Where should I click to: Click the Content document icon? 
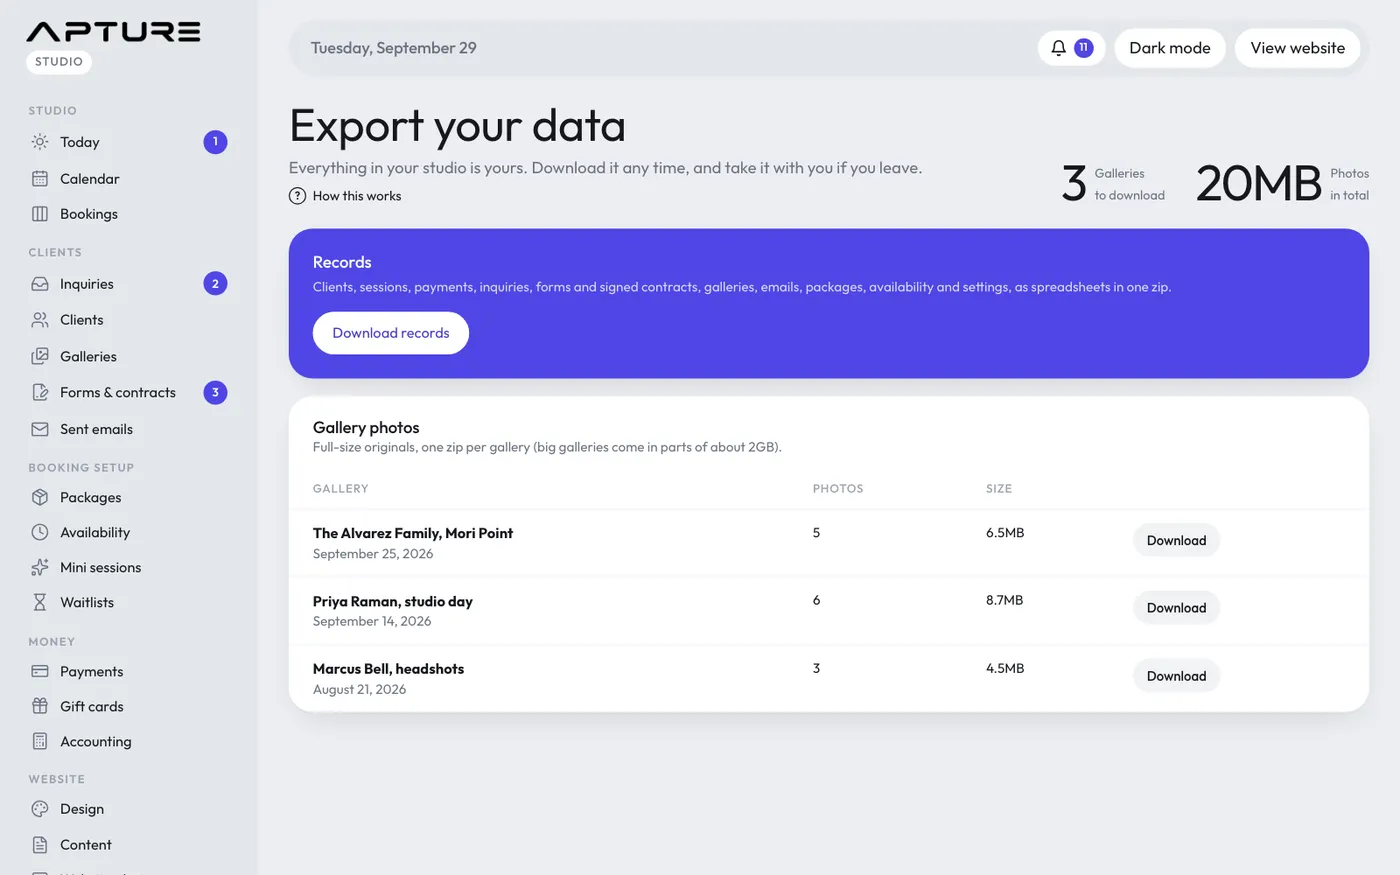[x=40, y=845]
